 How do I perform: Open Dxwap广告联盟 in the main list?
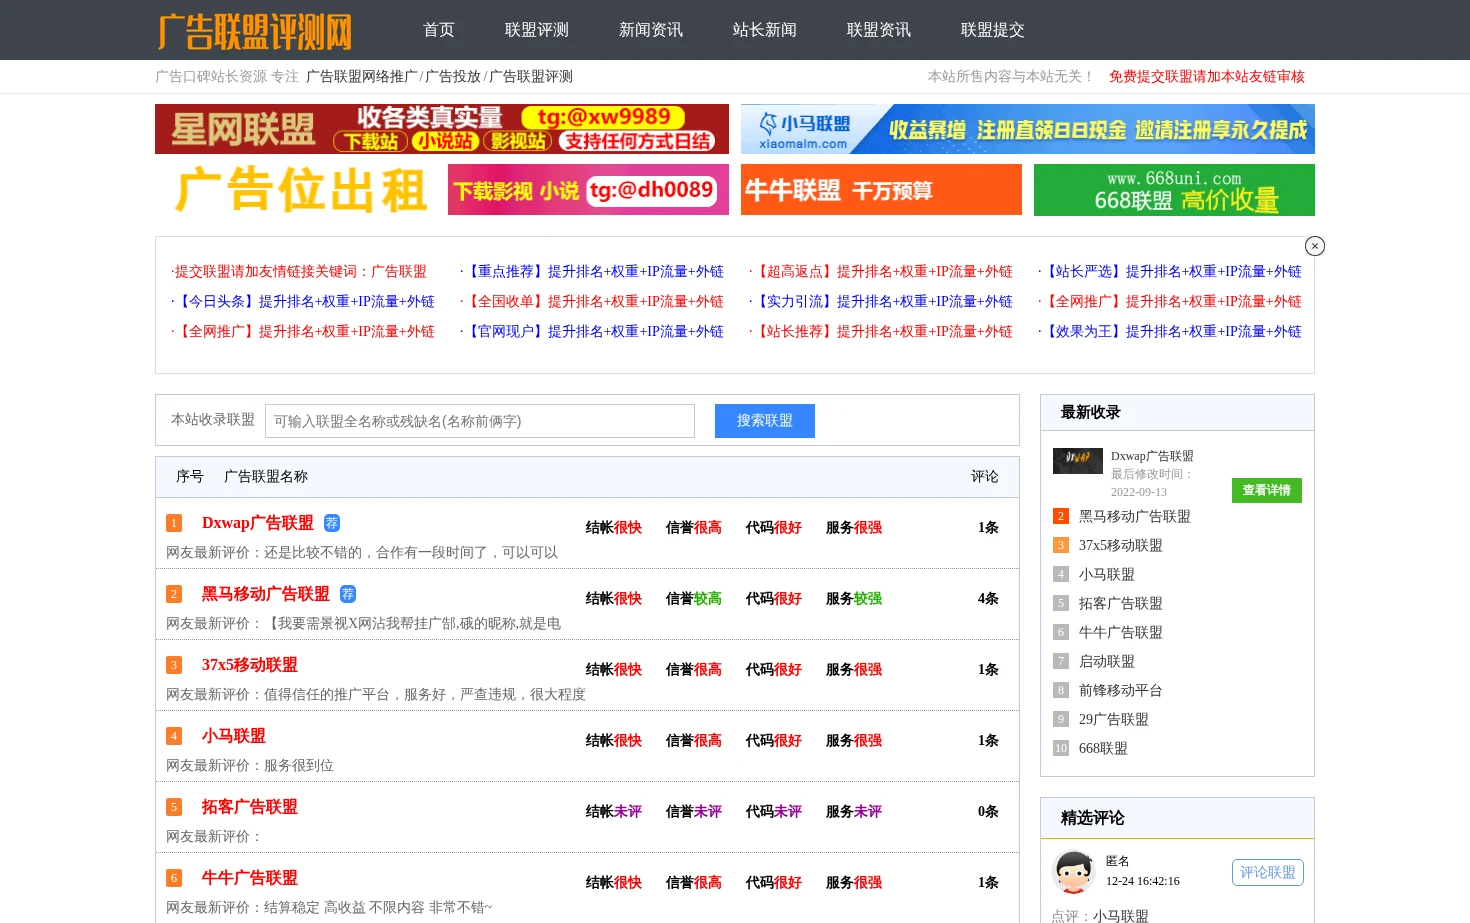pyautogui.click(x=258, y=523)
